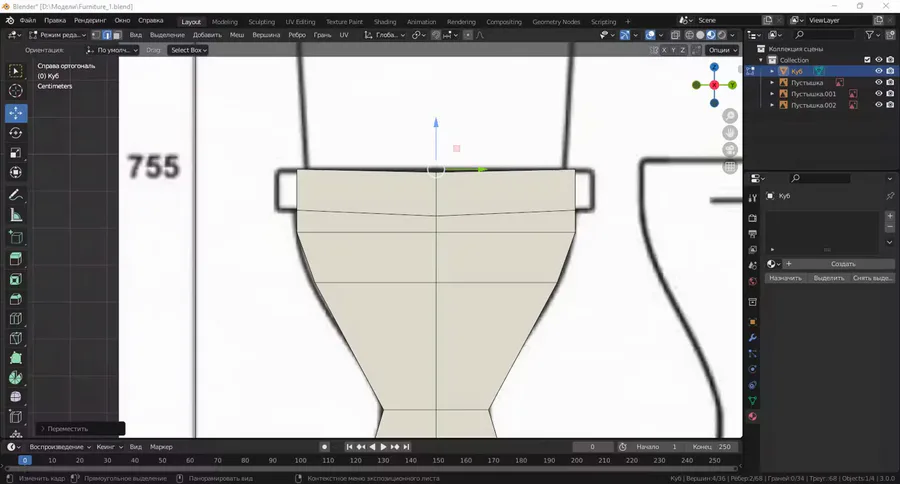The height and width of the screenshot is (484, 900).
Task: Open the Опции dropdown
Action: (x=722, y=50)
